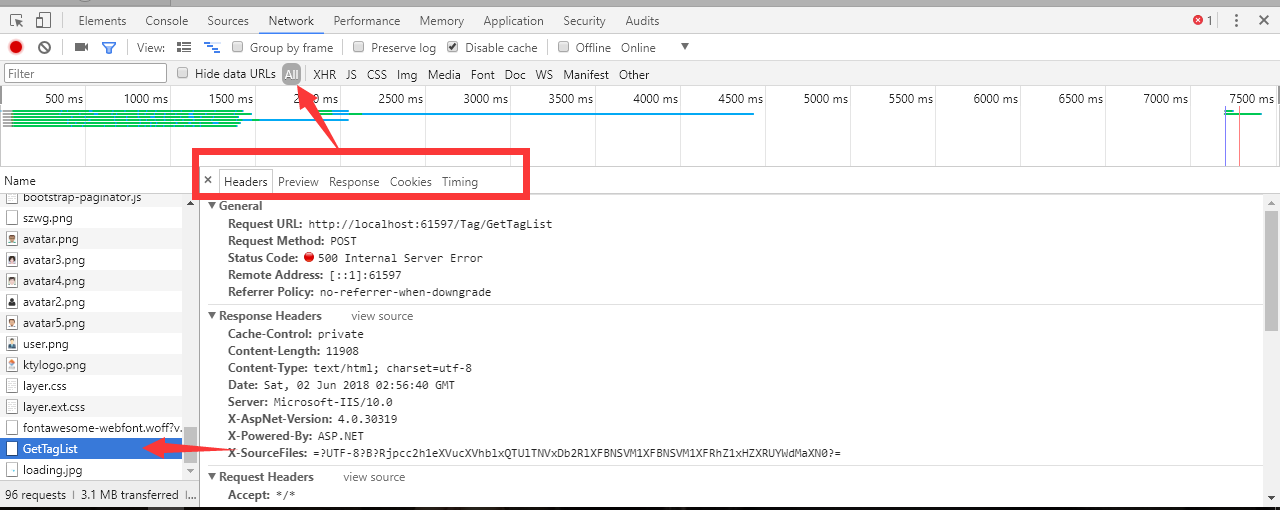
Task: Enable the Offline checkbox
Action: click(564, 47)
